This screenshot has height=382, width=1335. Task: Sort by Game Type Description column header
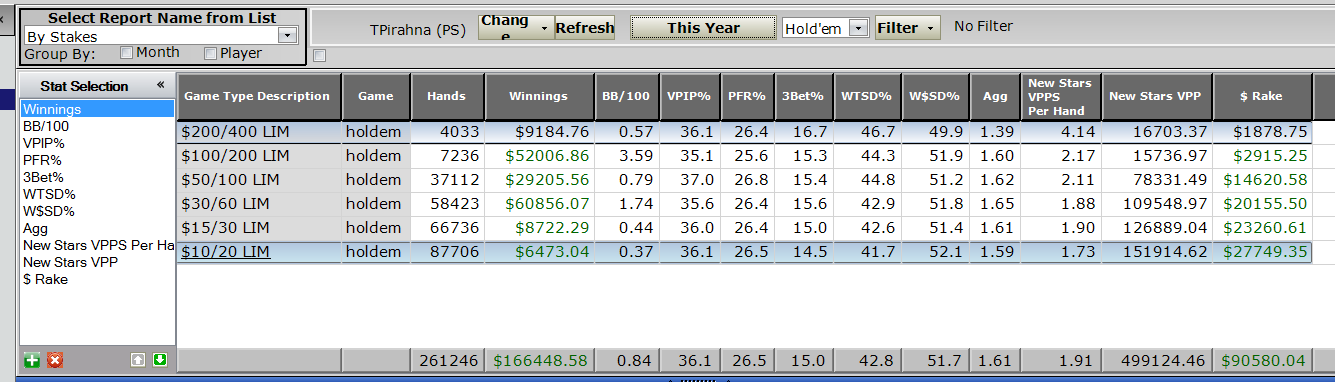pyautogui.click(x=259, y=96)
